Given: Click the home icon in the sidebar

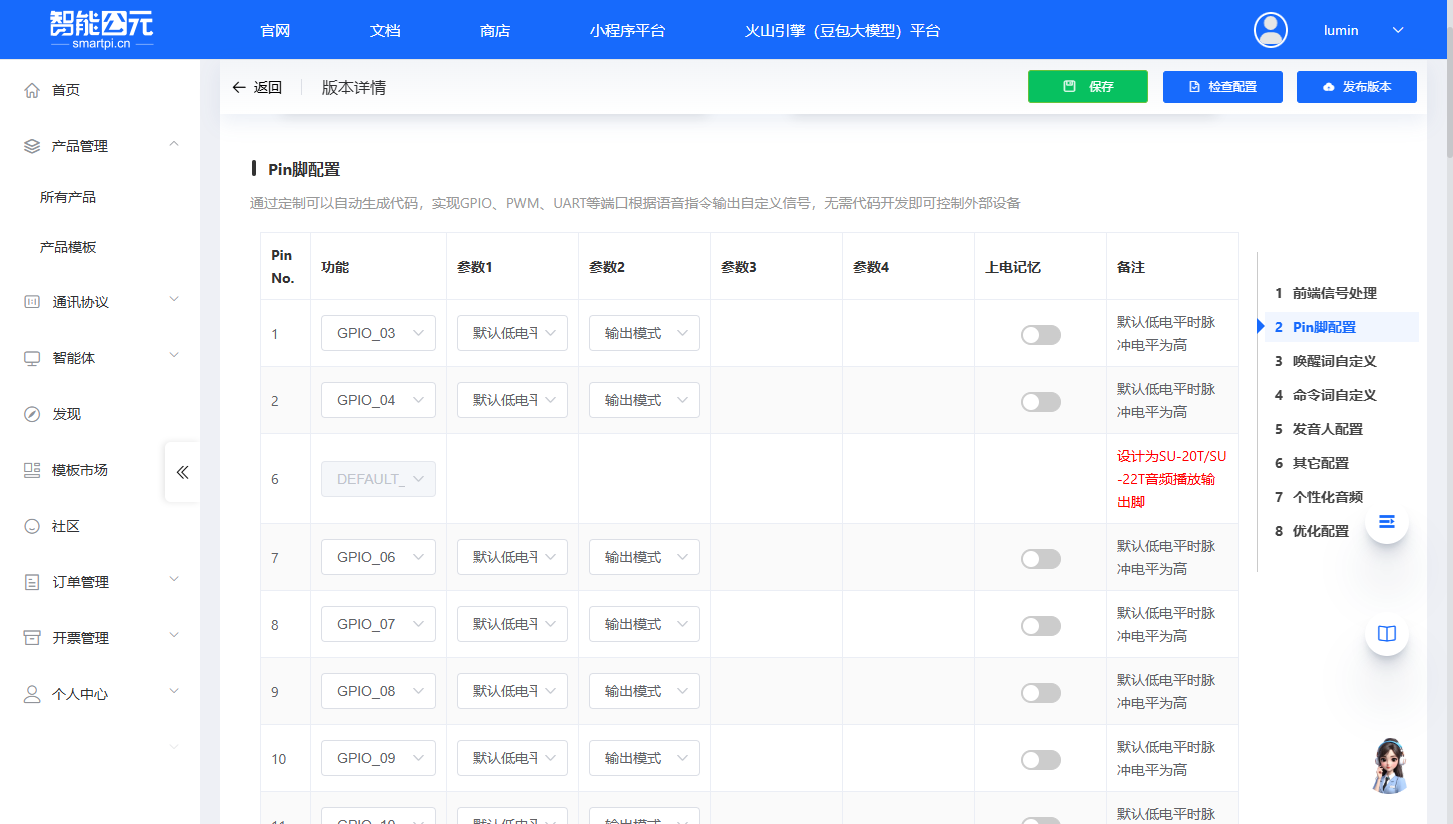Looking at the screenshot, I should point(32,90).
